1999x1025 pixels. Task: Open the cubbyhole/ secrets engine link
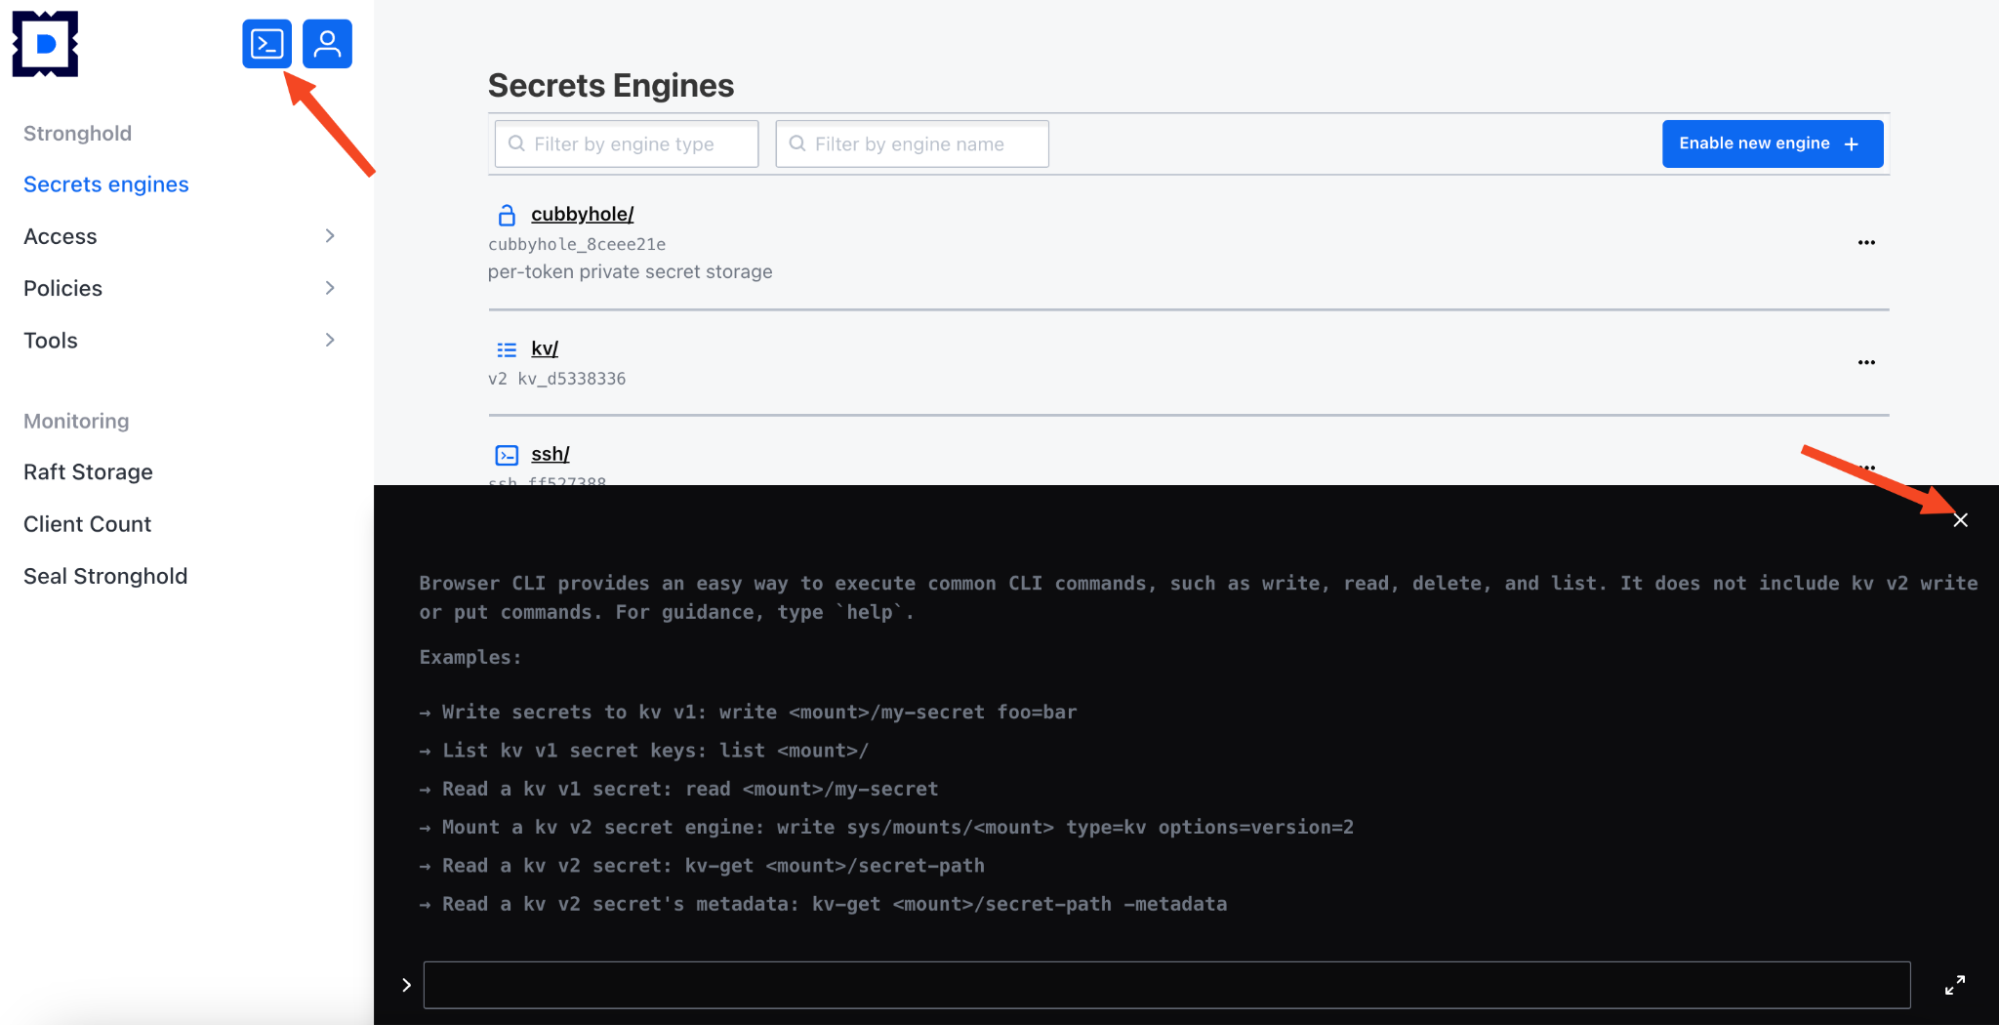tap(582, 214)
